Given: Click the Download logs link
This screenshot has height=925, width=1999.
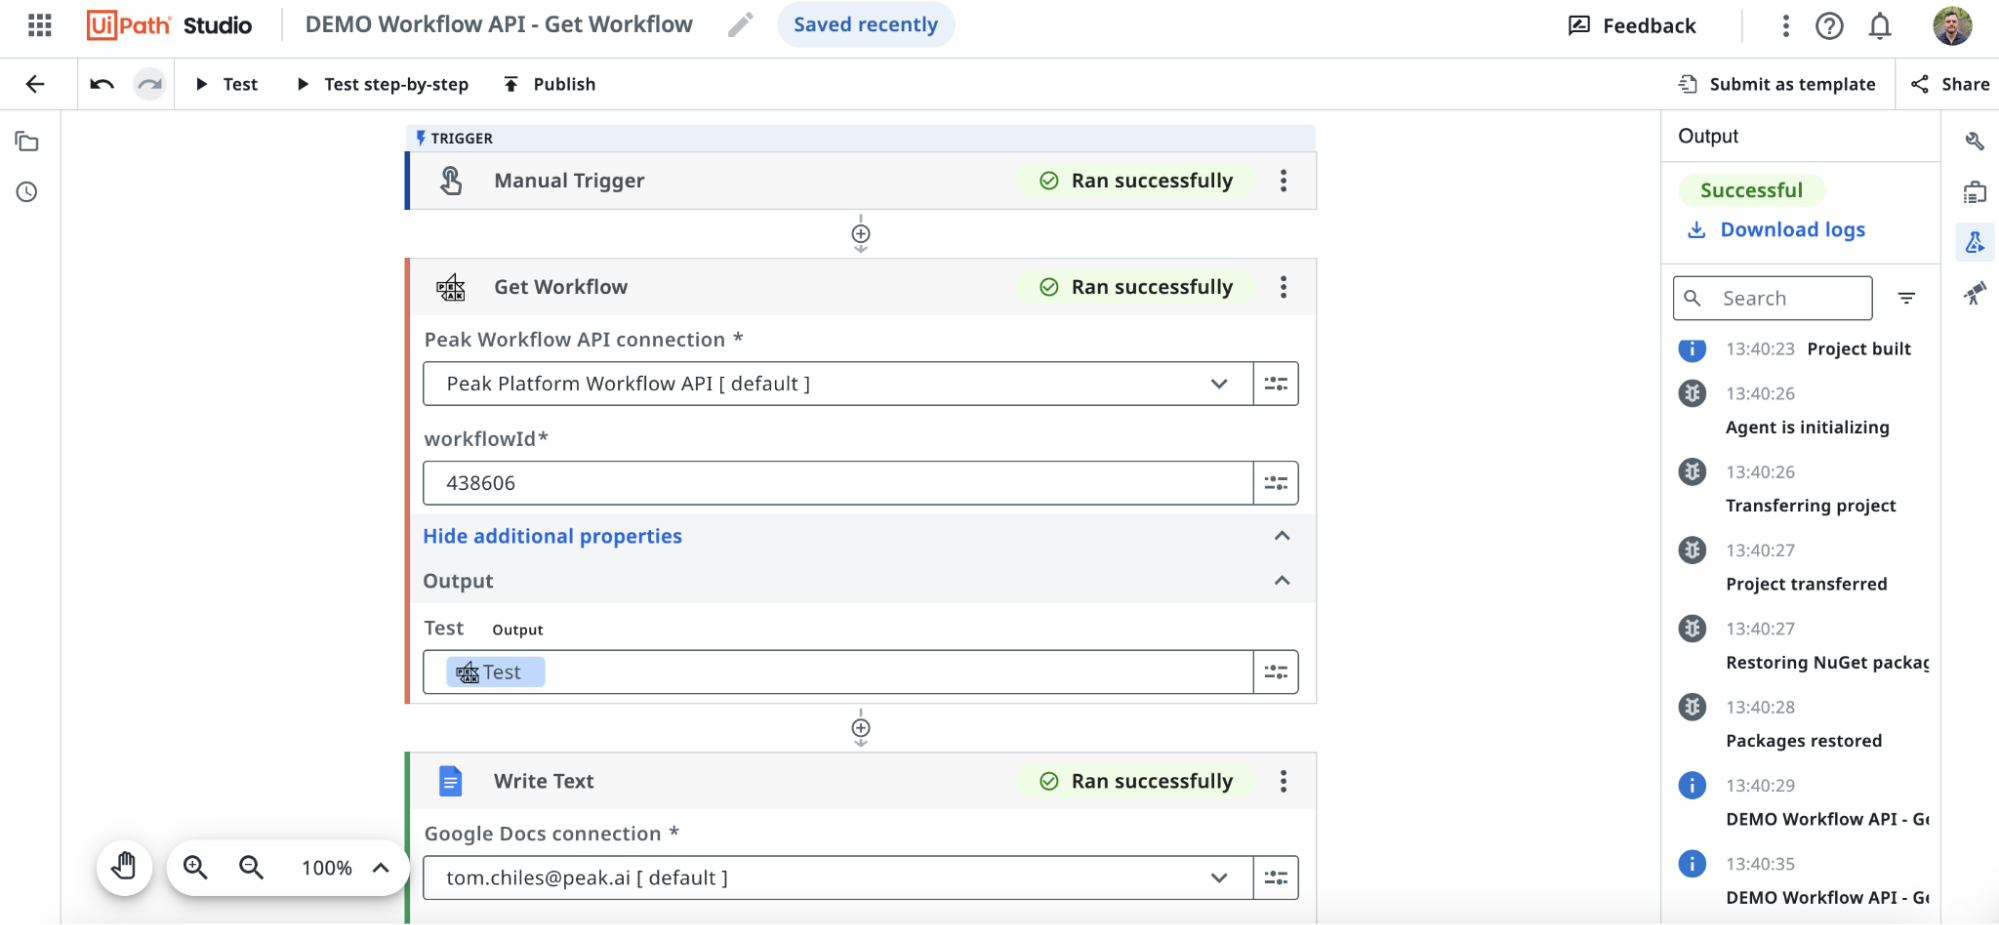Looking at the screenshot, I should tap(1791, 230).
